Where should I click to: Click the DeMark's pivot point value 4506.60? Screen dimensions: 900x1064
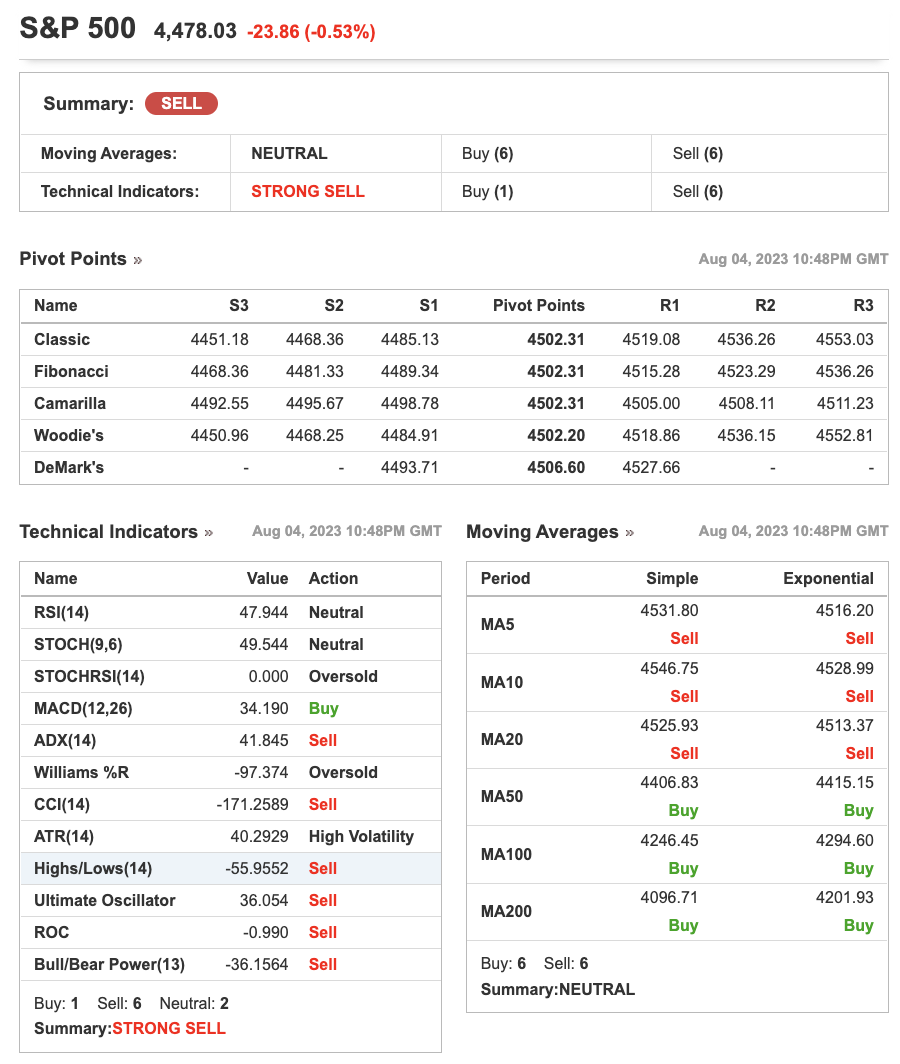(x=556, y=468)
